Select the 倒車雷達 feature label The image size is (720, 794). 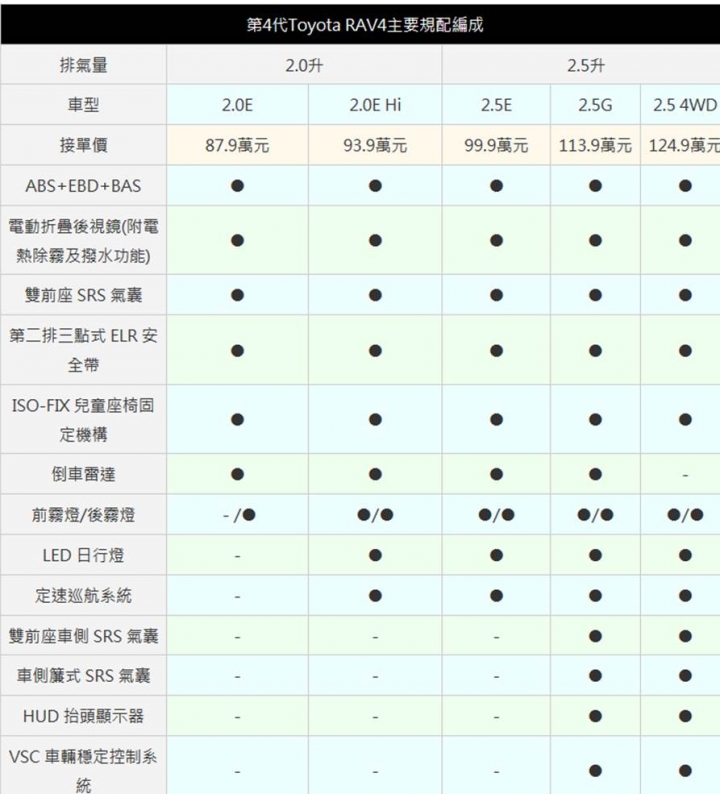(x=84, y=474)
